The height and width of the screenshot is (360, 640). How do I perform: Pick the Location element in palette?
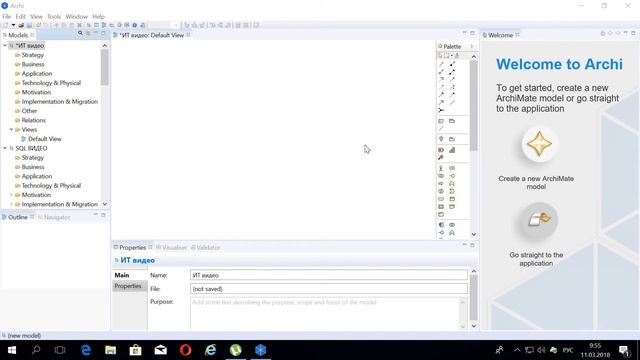[441, 139]
